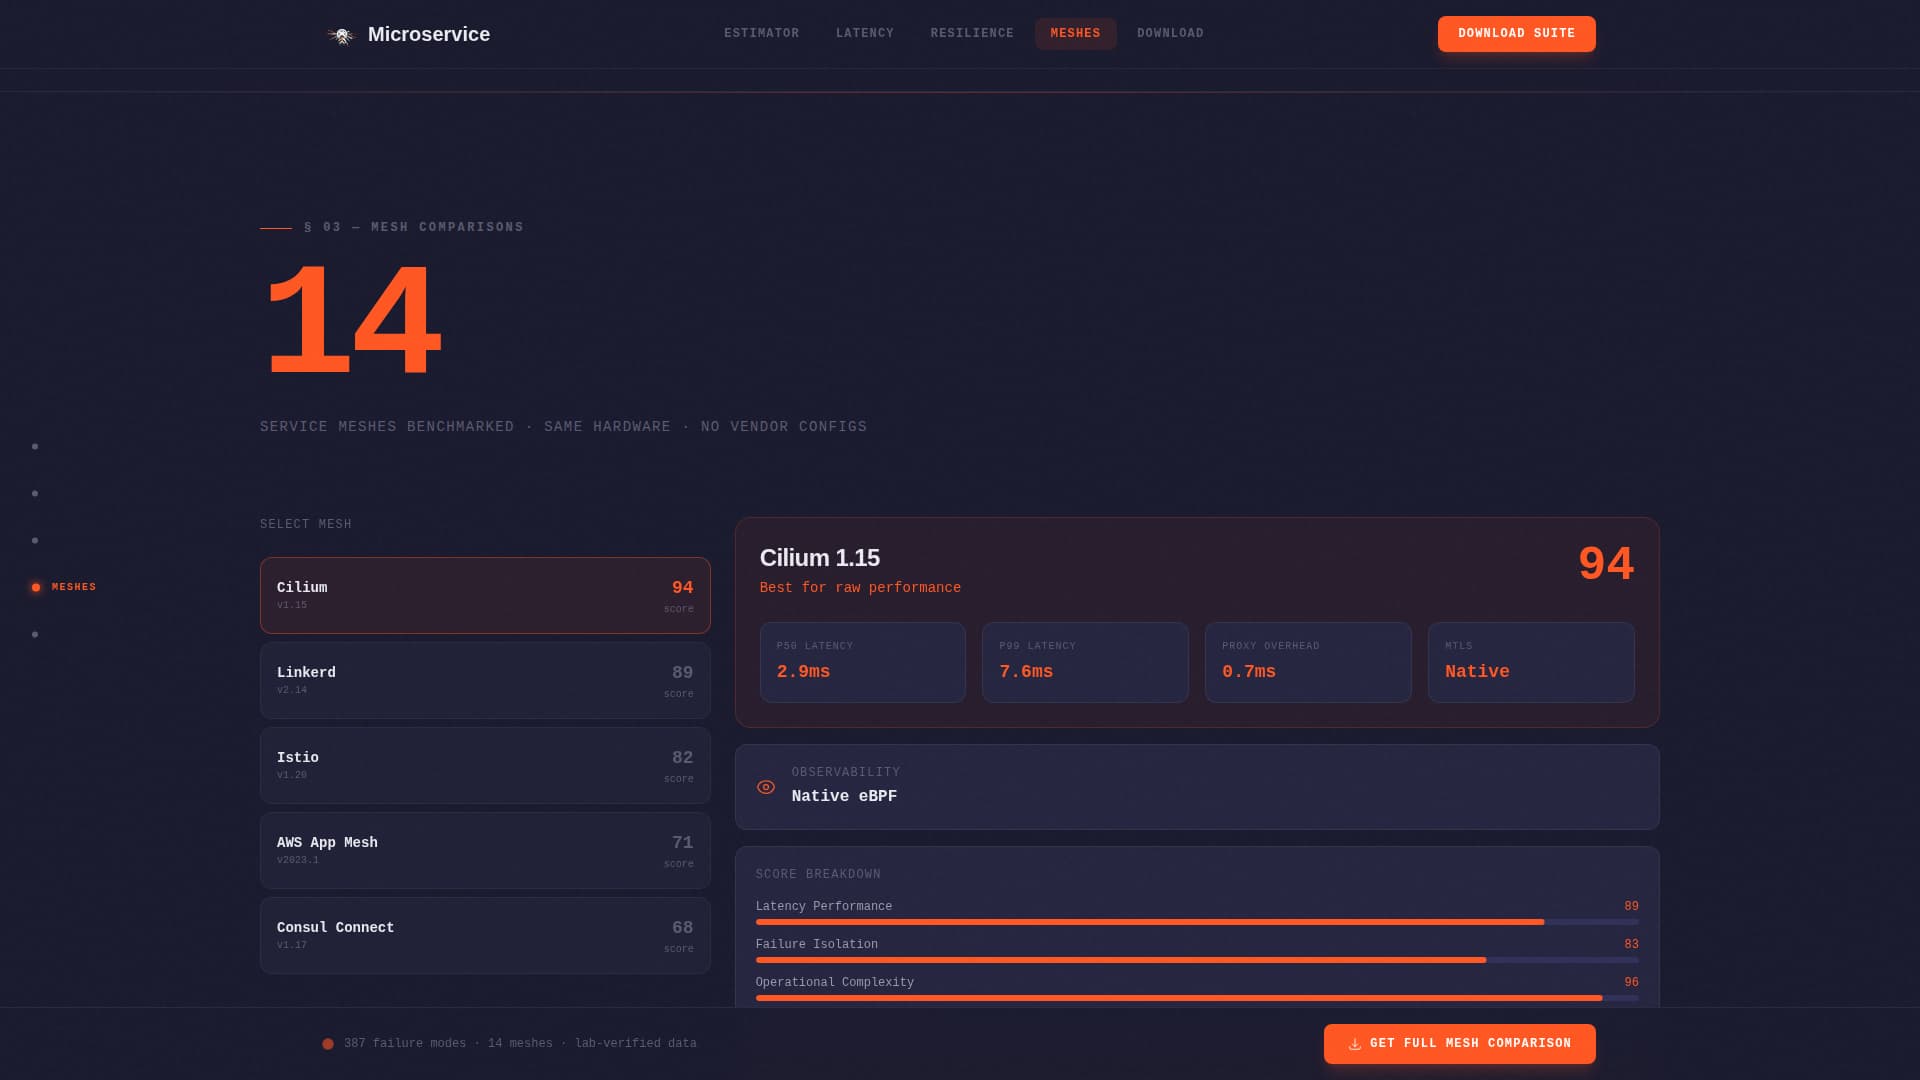Click the large 94 score in detail panel

(x=1606, y=564)
